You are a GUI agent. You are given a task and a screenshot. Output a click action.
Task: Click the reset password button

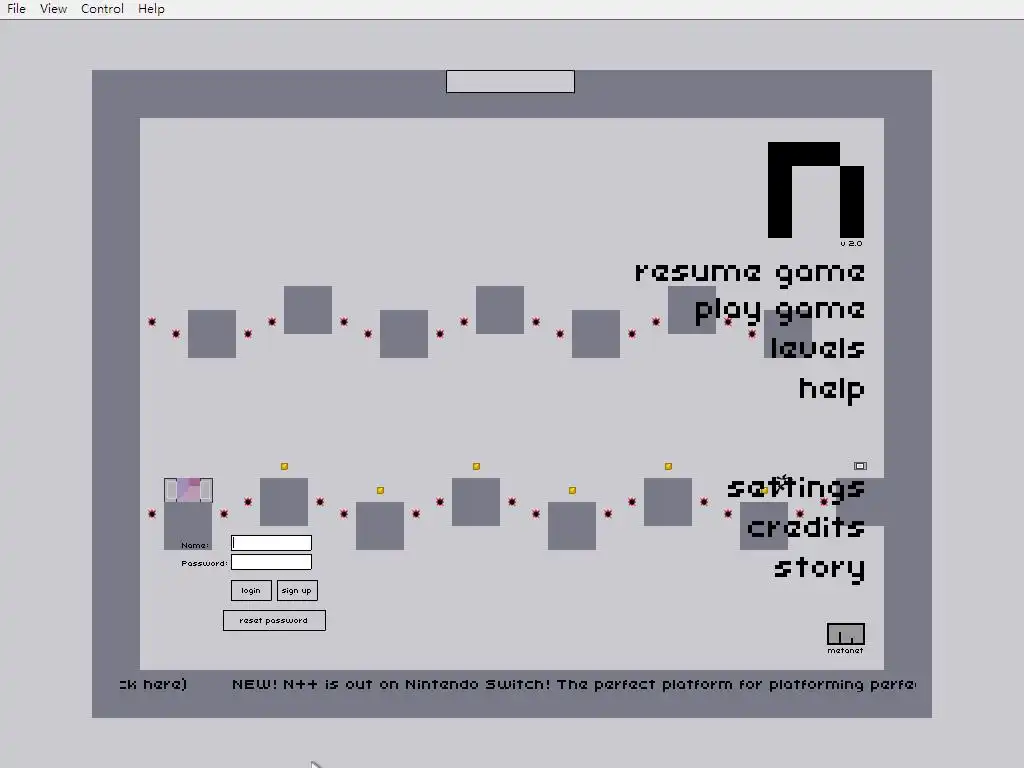pyautogui.click(x=274, y=620)
